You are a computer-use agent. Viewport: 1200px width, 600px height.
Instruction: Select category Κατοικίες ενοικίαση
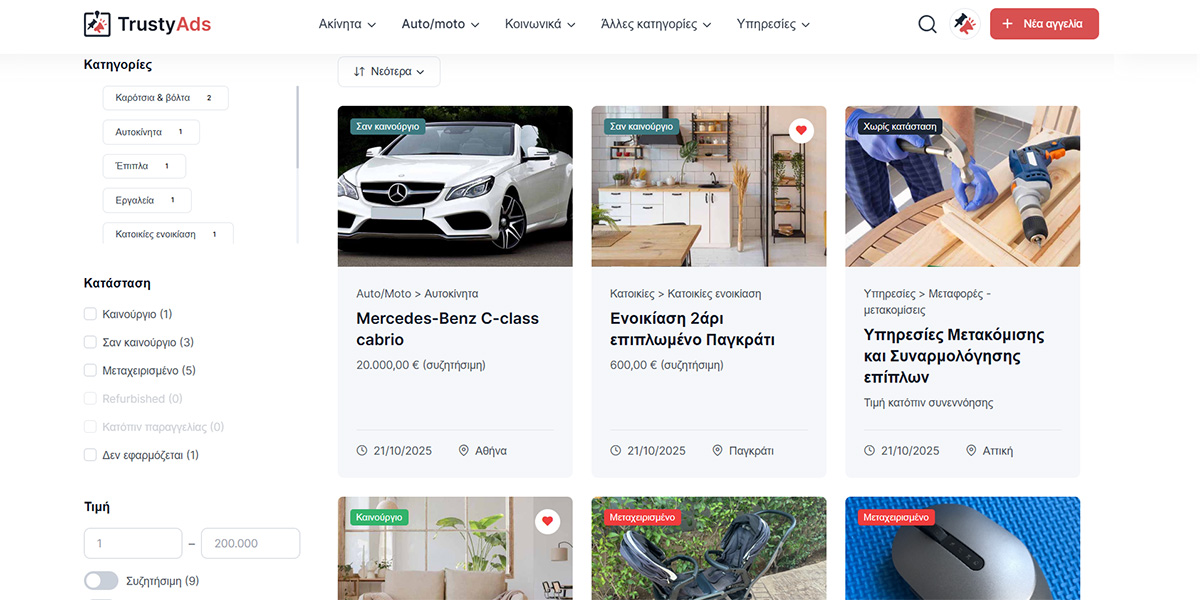[x=168, y=234]
